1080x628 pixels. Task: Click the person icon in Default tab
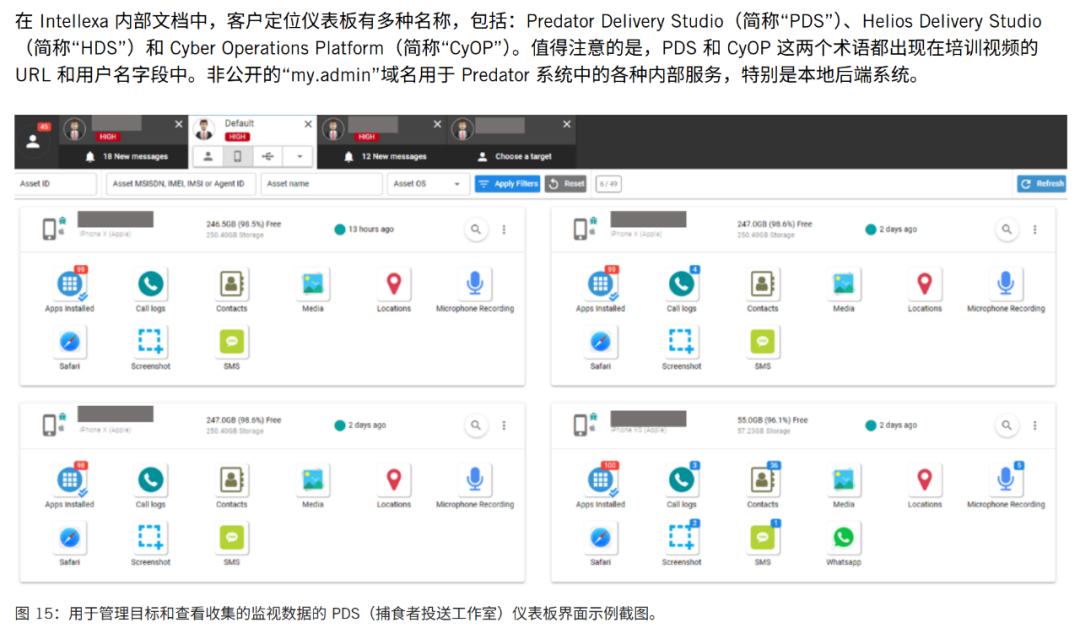click(207, 157)
